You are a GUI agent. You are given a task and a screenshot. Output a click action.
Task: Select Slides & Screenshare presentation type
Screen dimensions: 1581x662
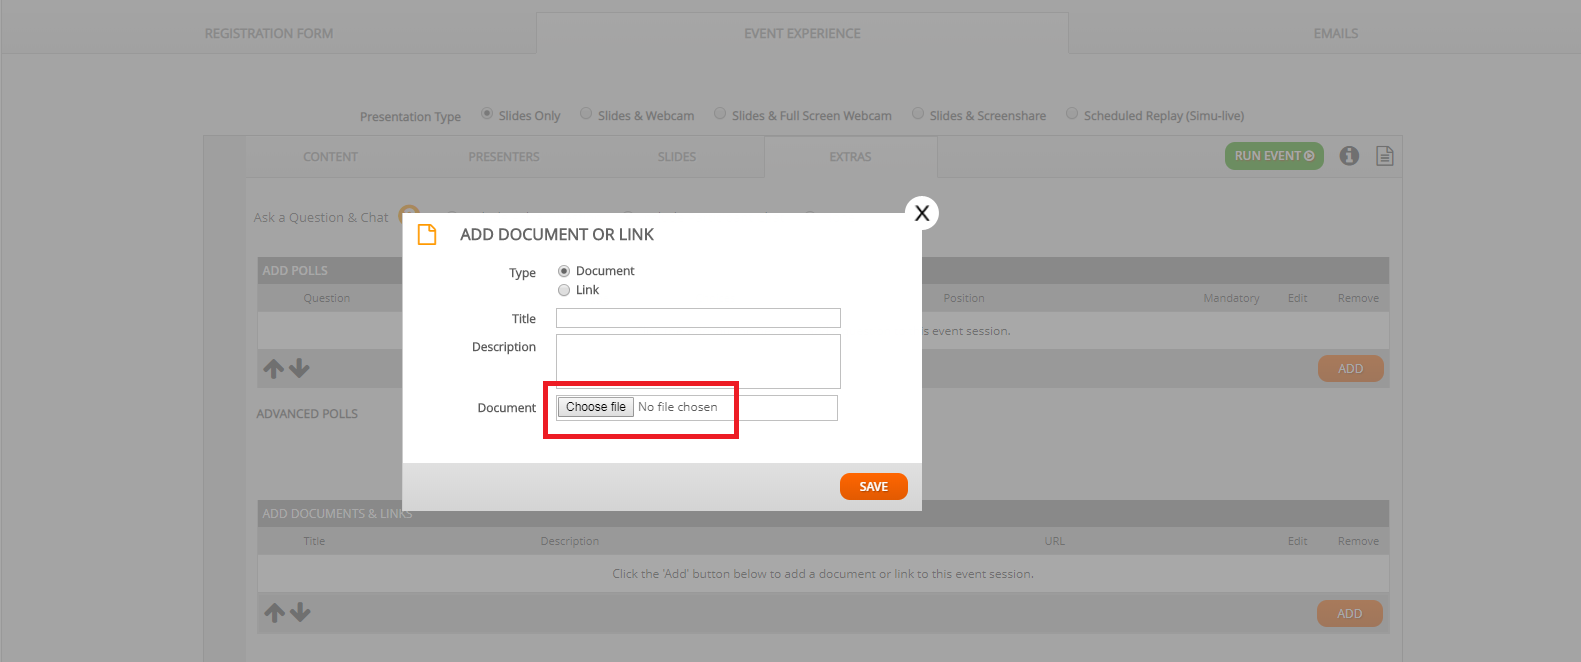(918, 114)
